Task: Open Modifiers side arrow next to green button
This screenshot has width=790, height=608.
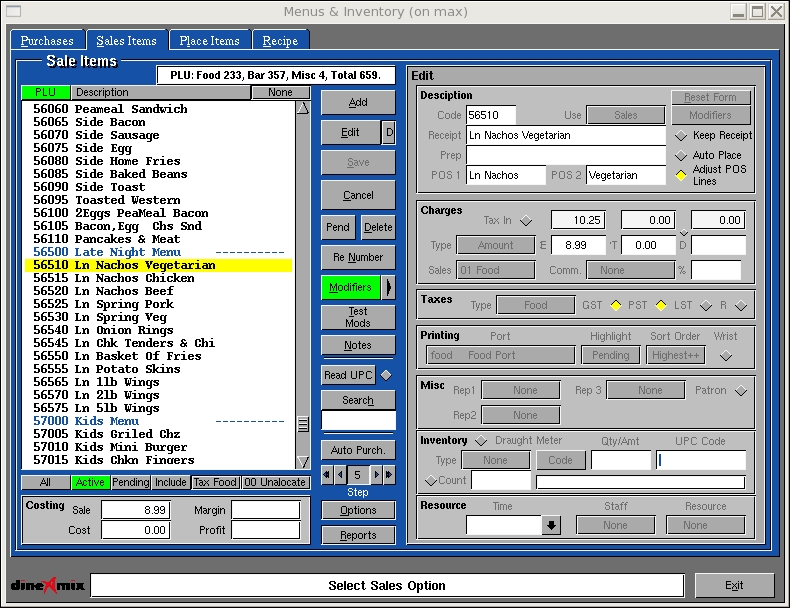Action: tap(388, 288)
